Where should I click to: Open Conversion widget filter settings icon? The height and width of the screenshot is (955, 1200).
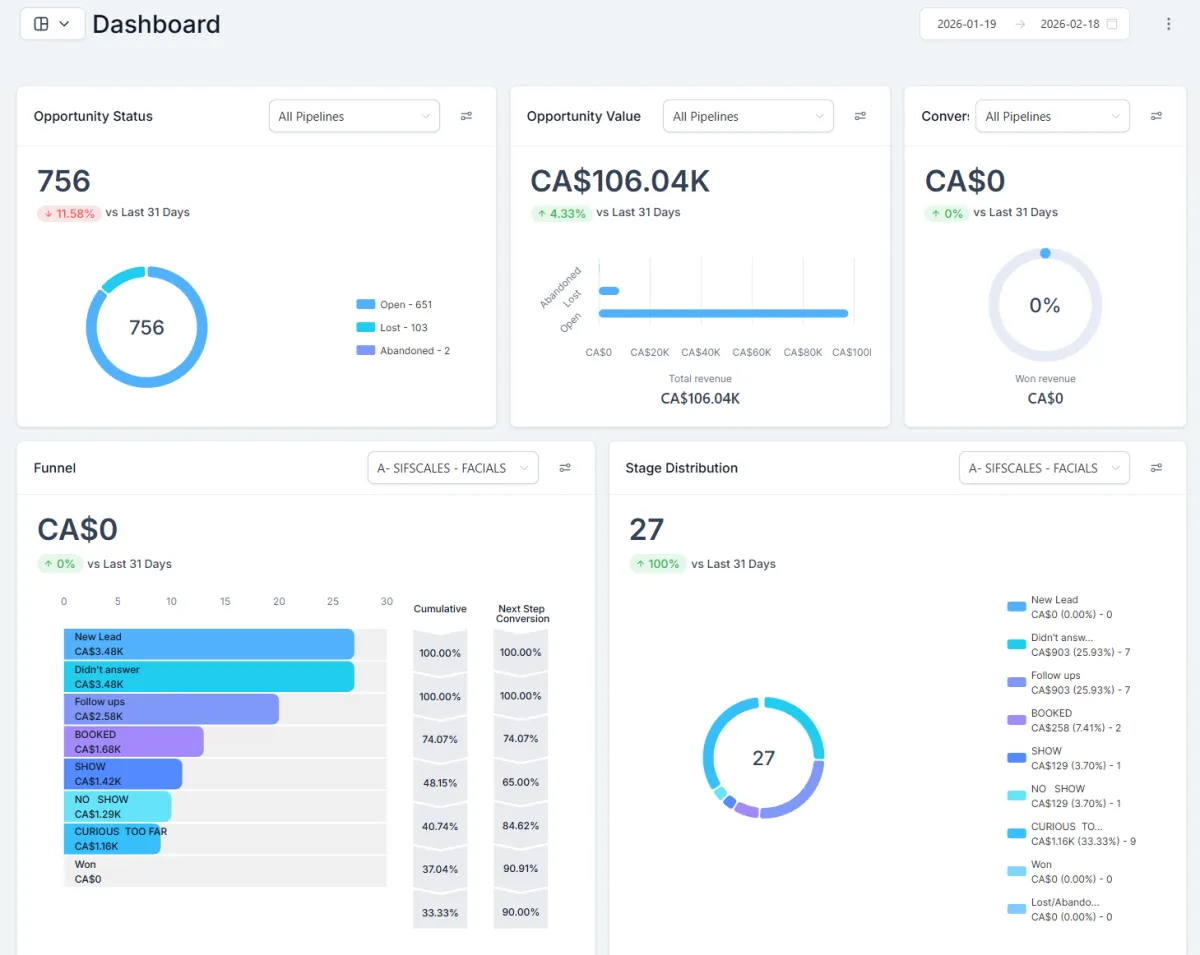click(x=1156, y=116)
